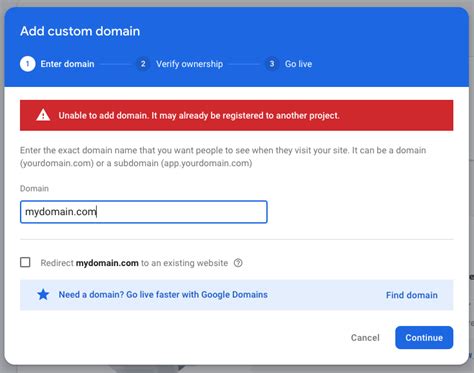Open the help question mark next to redirect option
This screenshot has width=474, height=373.
(x=238, y=263)
